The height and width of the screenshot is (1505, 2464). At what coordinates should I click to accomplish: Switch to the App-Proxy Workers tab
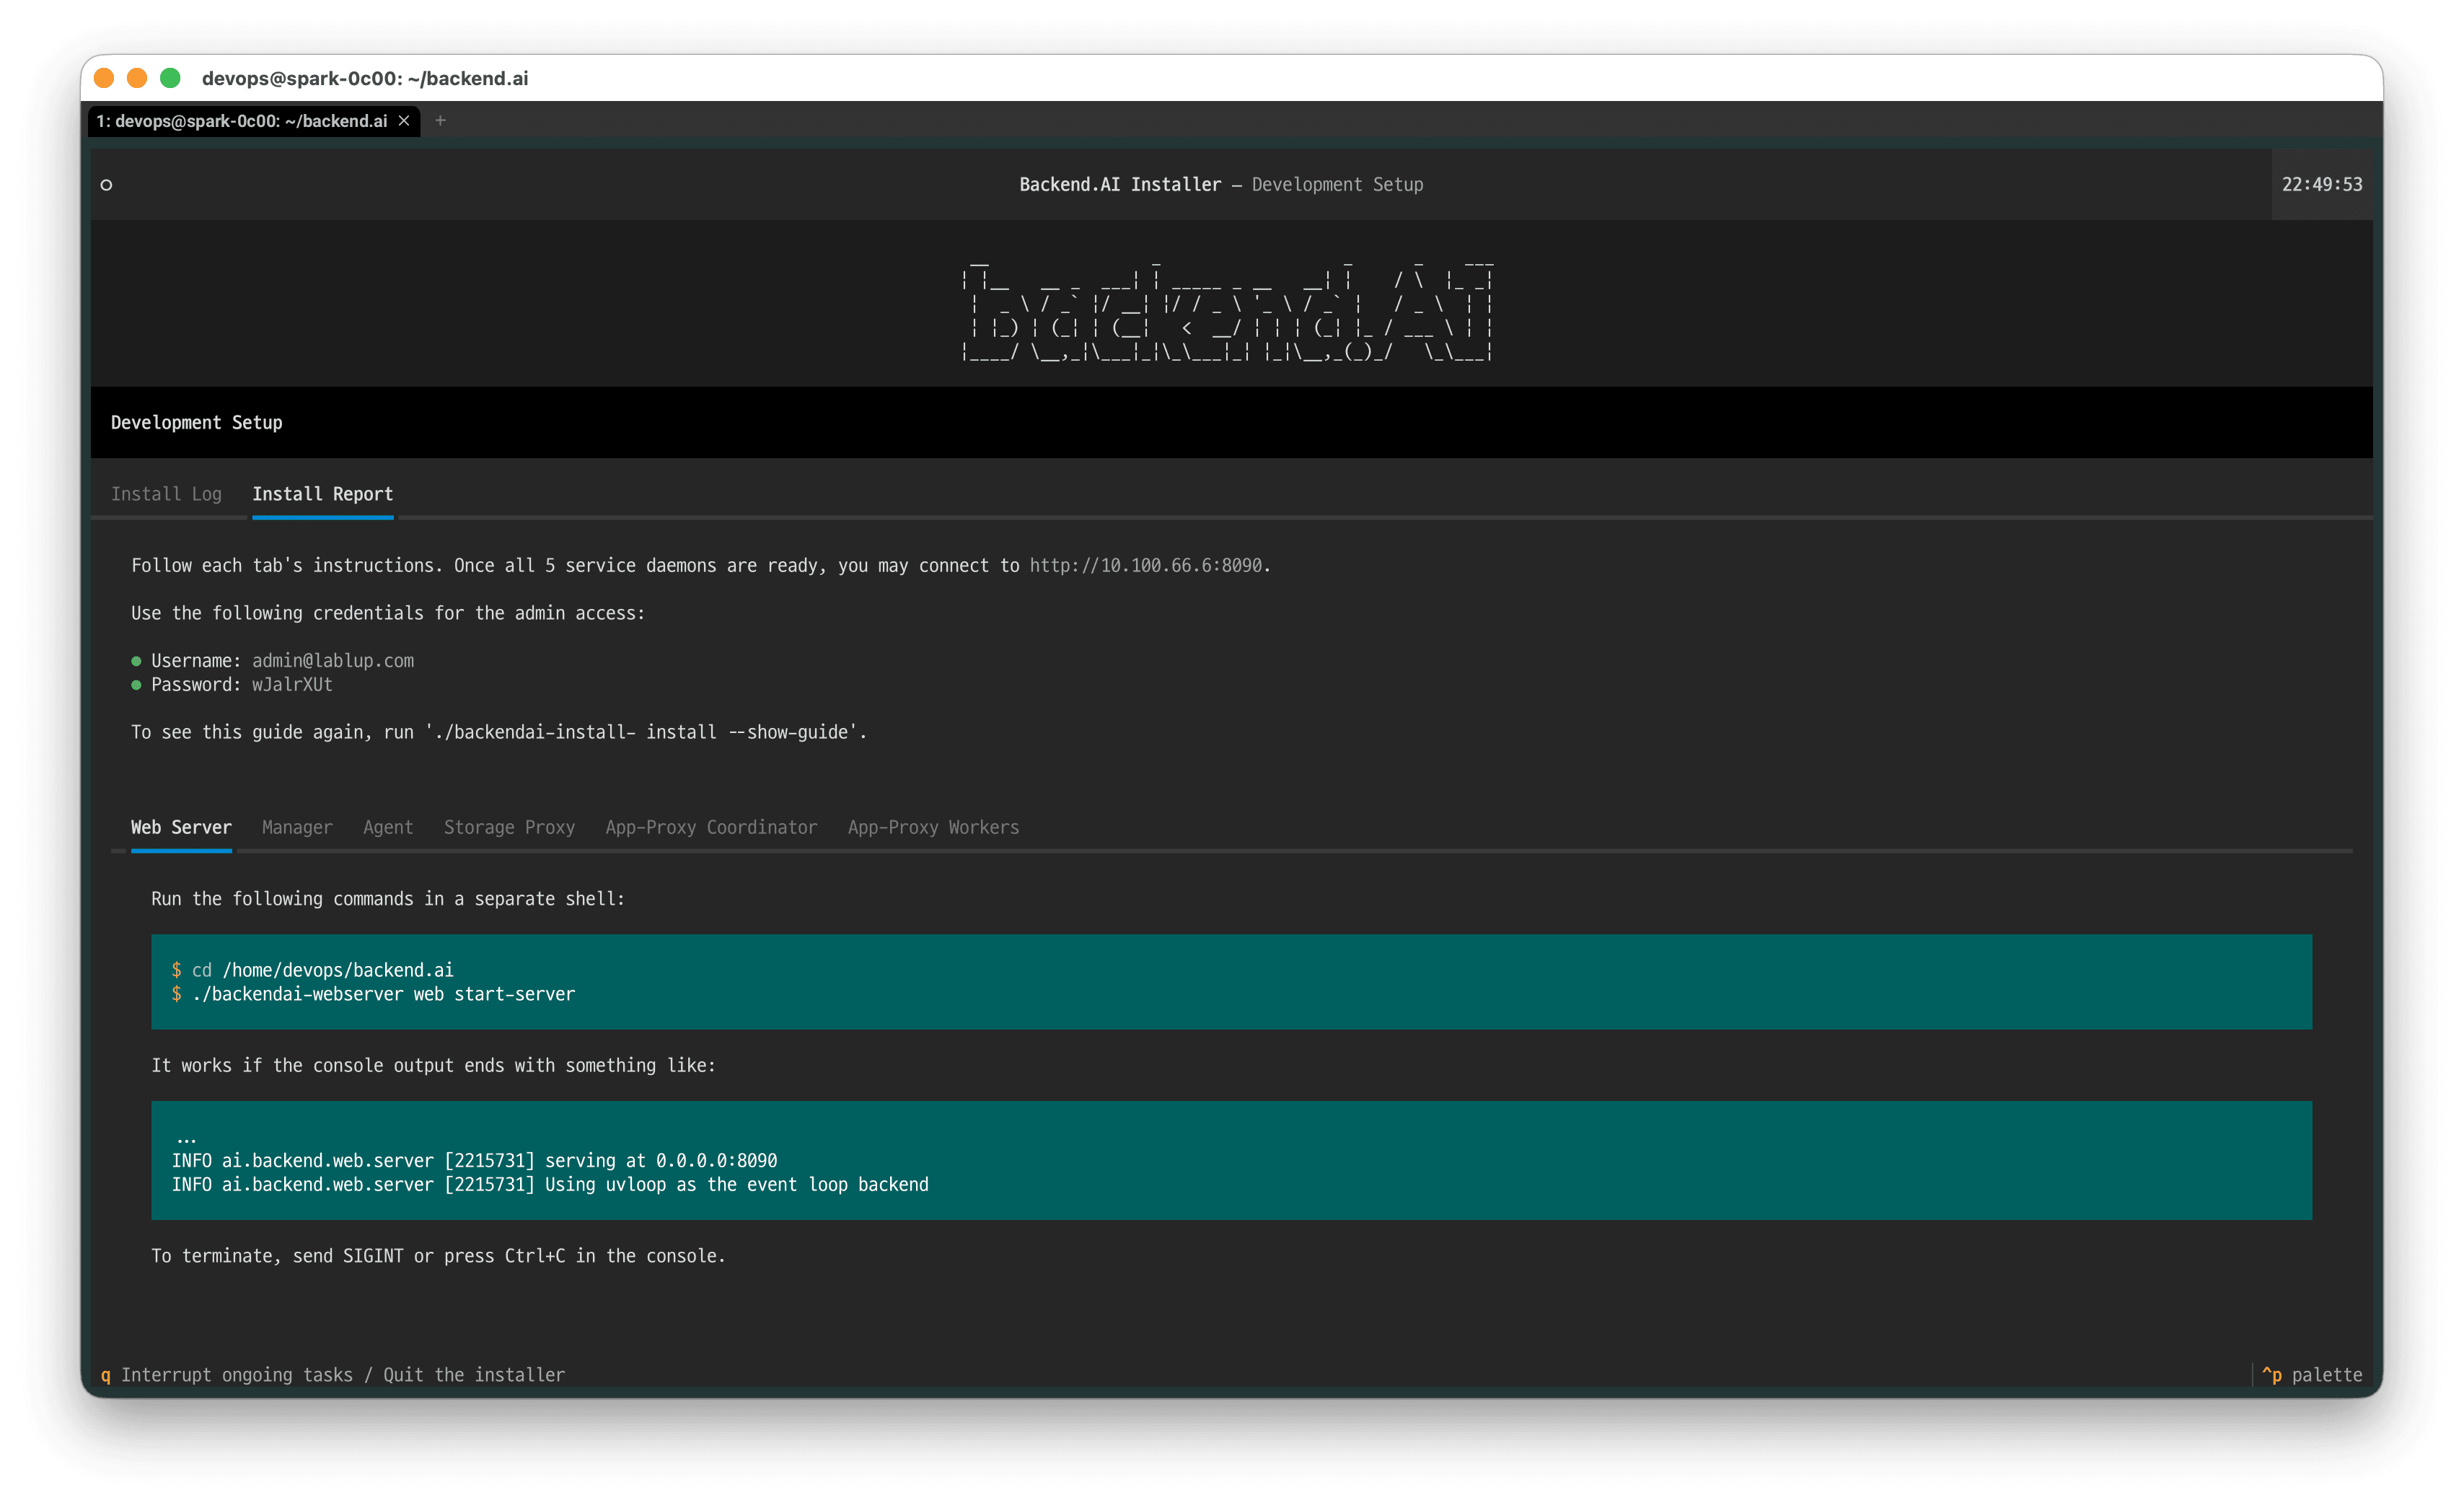[933, 827]
